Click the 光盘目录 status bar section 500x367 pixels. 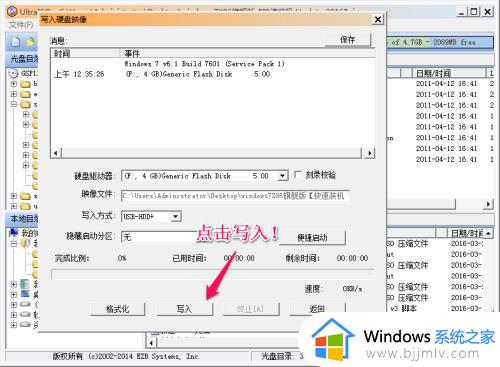point(277,356)
